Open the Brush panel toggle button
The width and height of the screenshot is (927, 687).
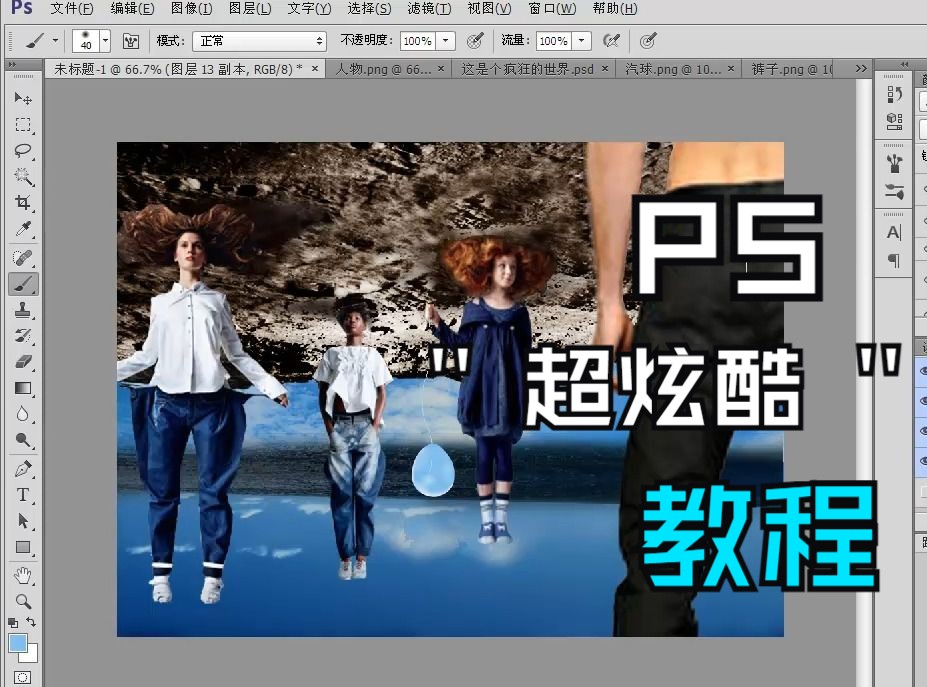[x=131, y=41]
